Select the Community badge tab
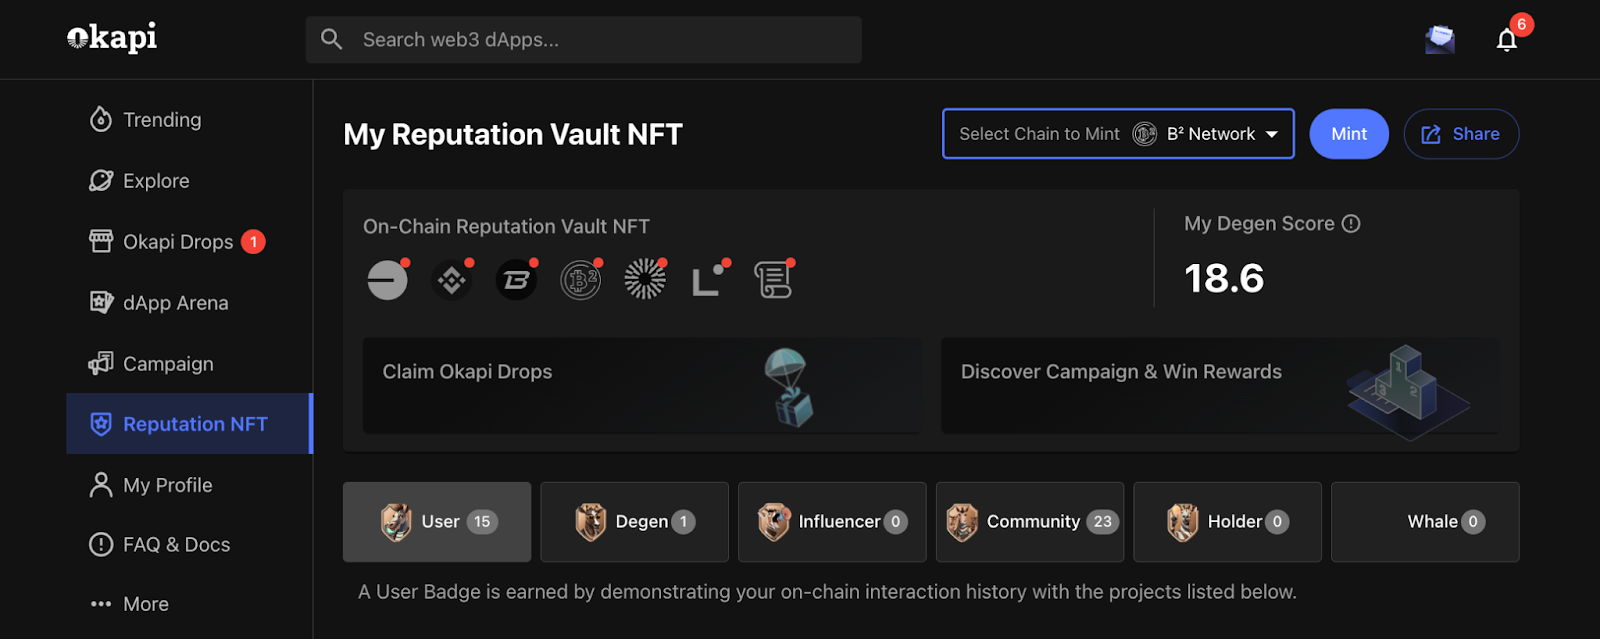Image resolution: width=1600 pixels, height=639 pixels. point(1030,522)
